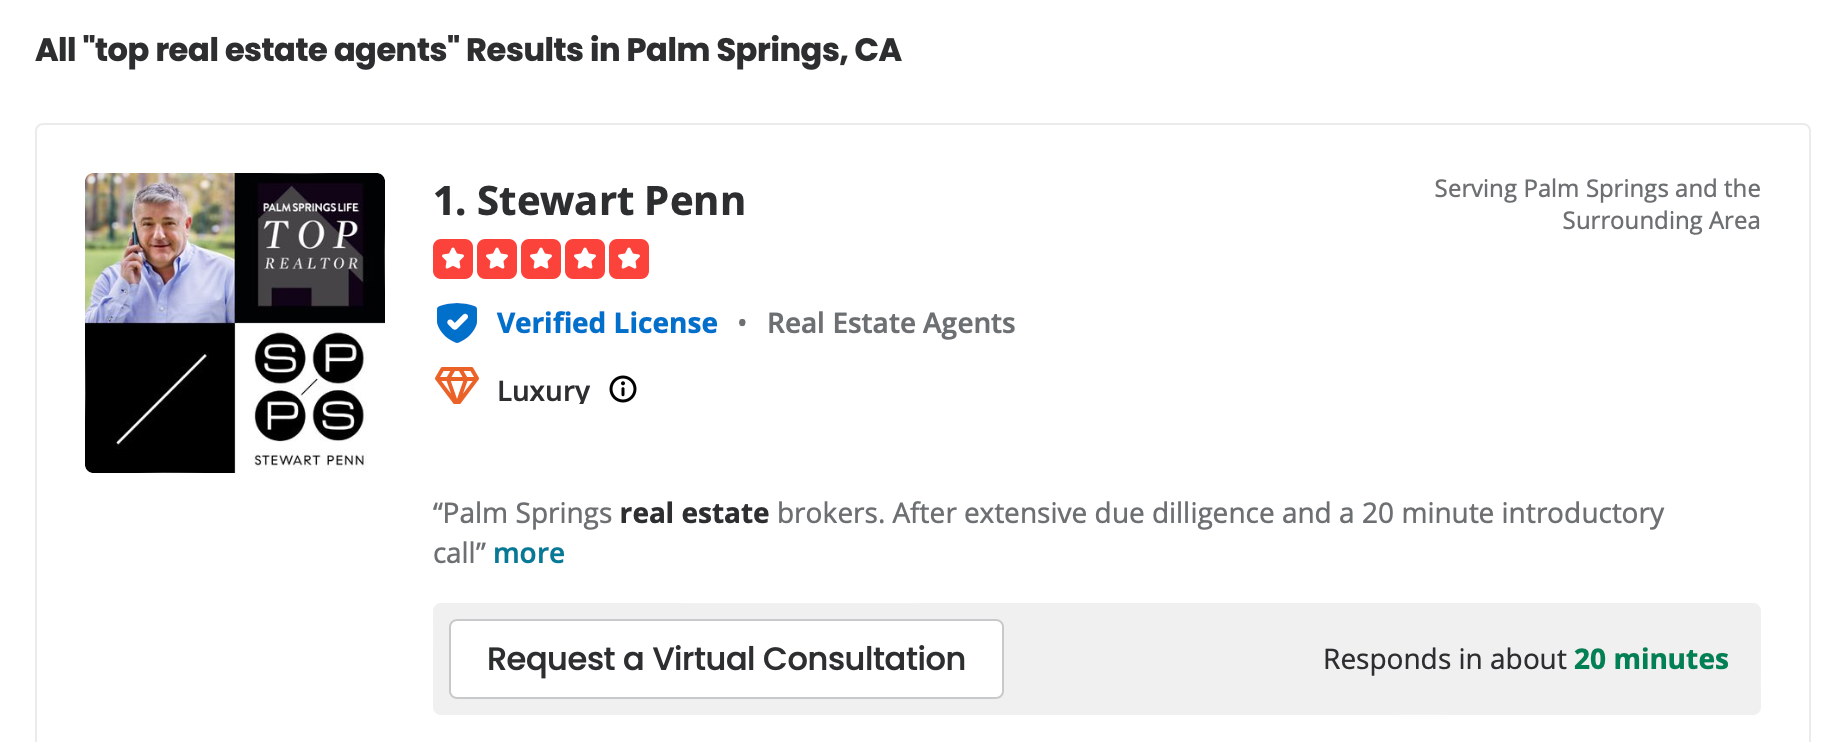
Task: Click the first red rating star
Action: click(453, 259)
